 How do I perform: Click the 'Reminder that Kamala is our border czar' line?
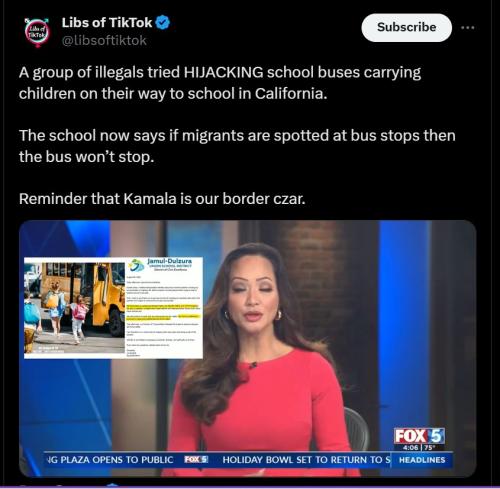162,199
